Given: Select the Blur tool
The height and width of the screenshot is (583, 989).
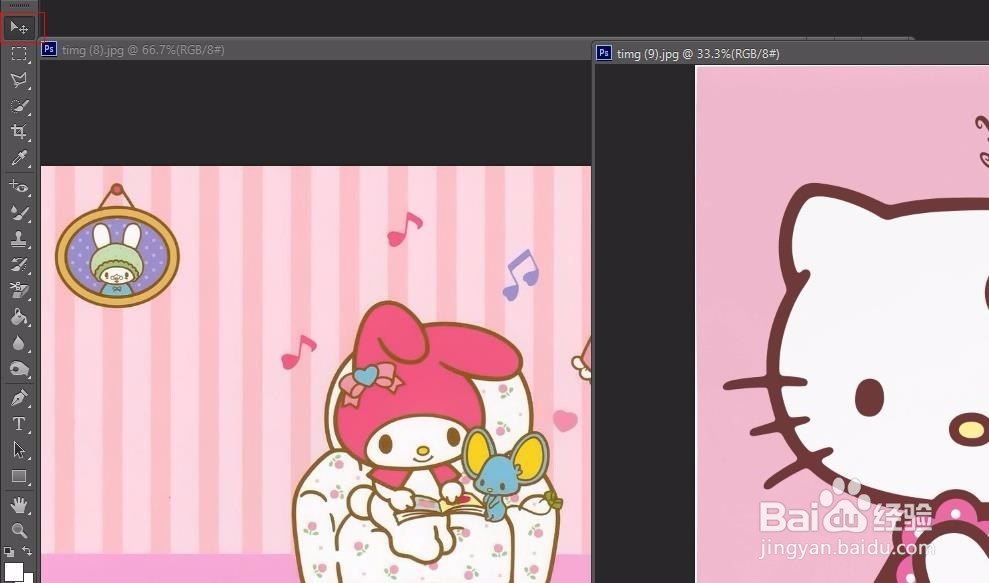Looking at the screenshot, I should [x=19, y=343].
